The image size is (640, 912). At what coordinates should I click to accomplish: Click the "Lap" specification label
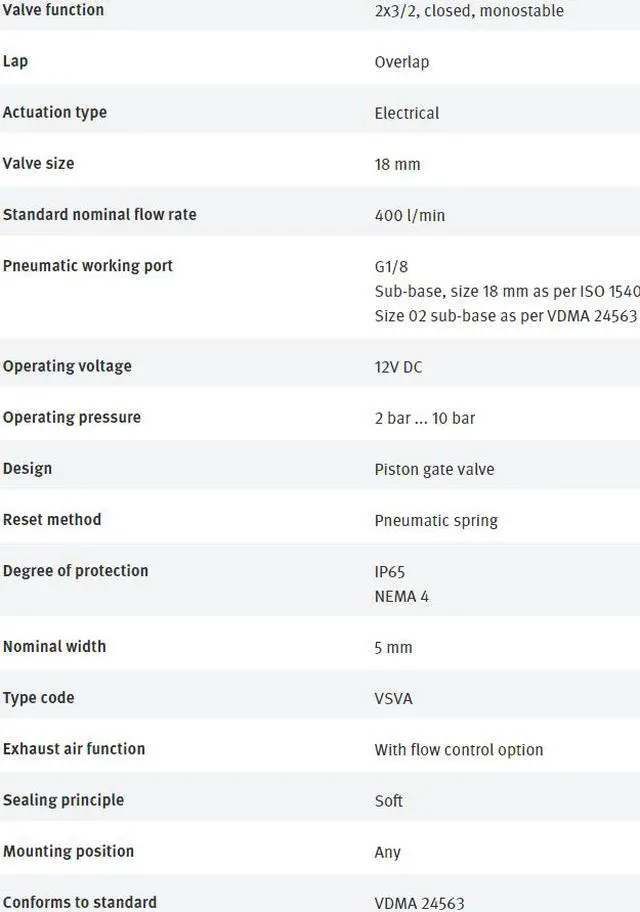click(x=16, y=61)
